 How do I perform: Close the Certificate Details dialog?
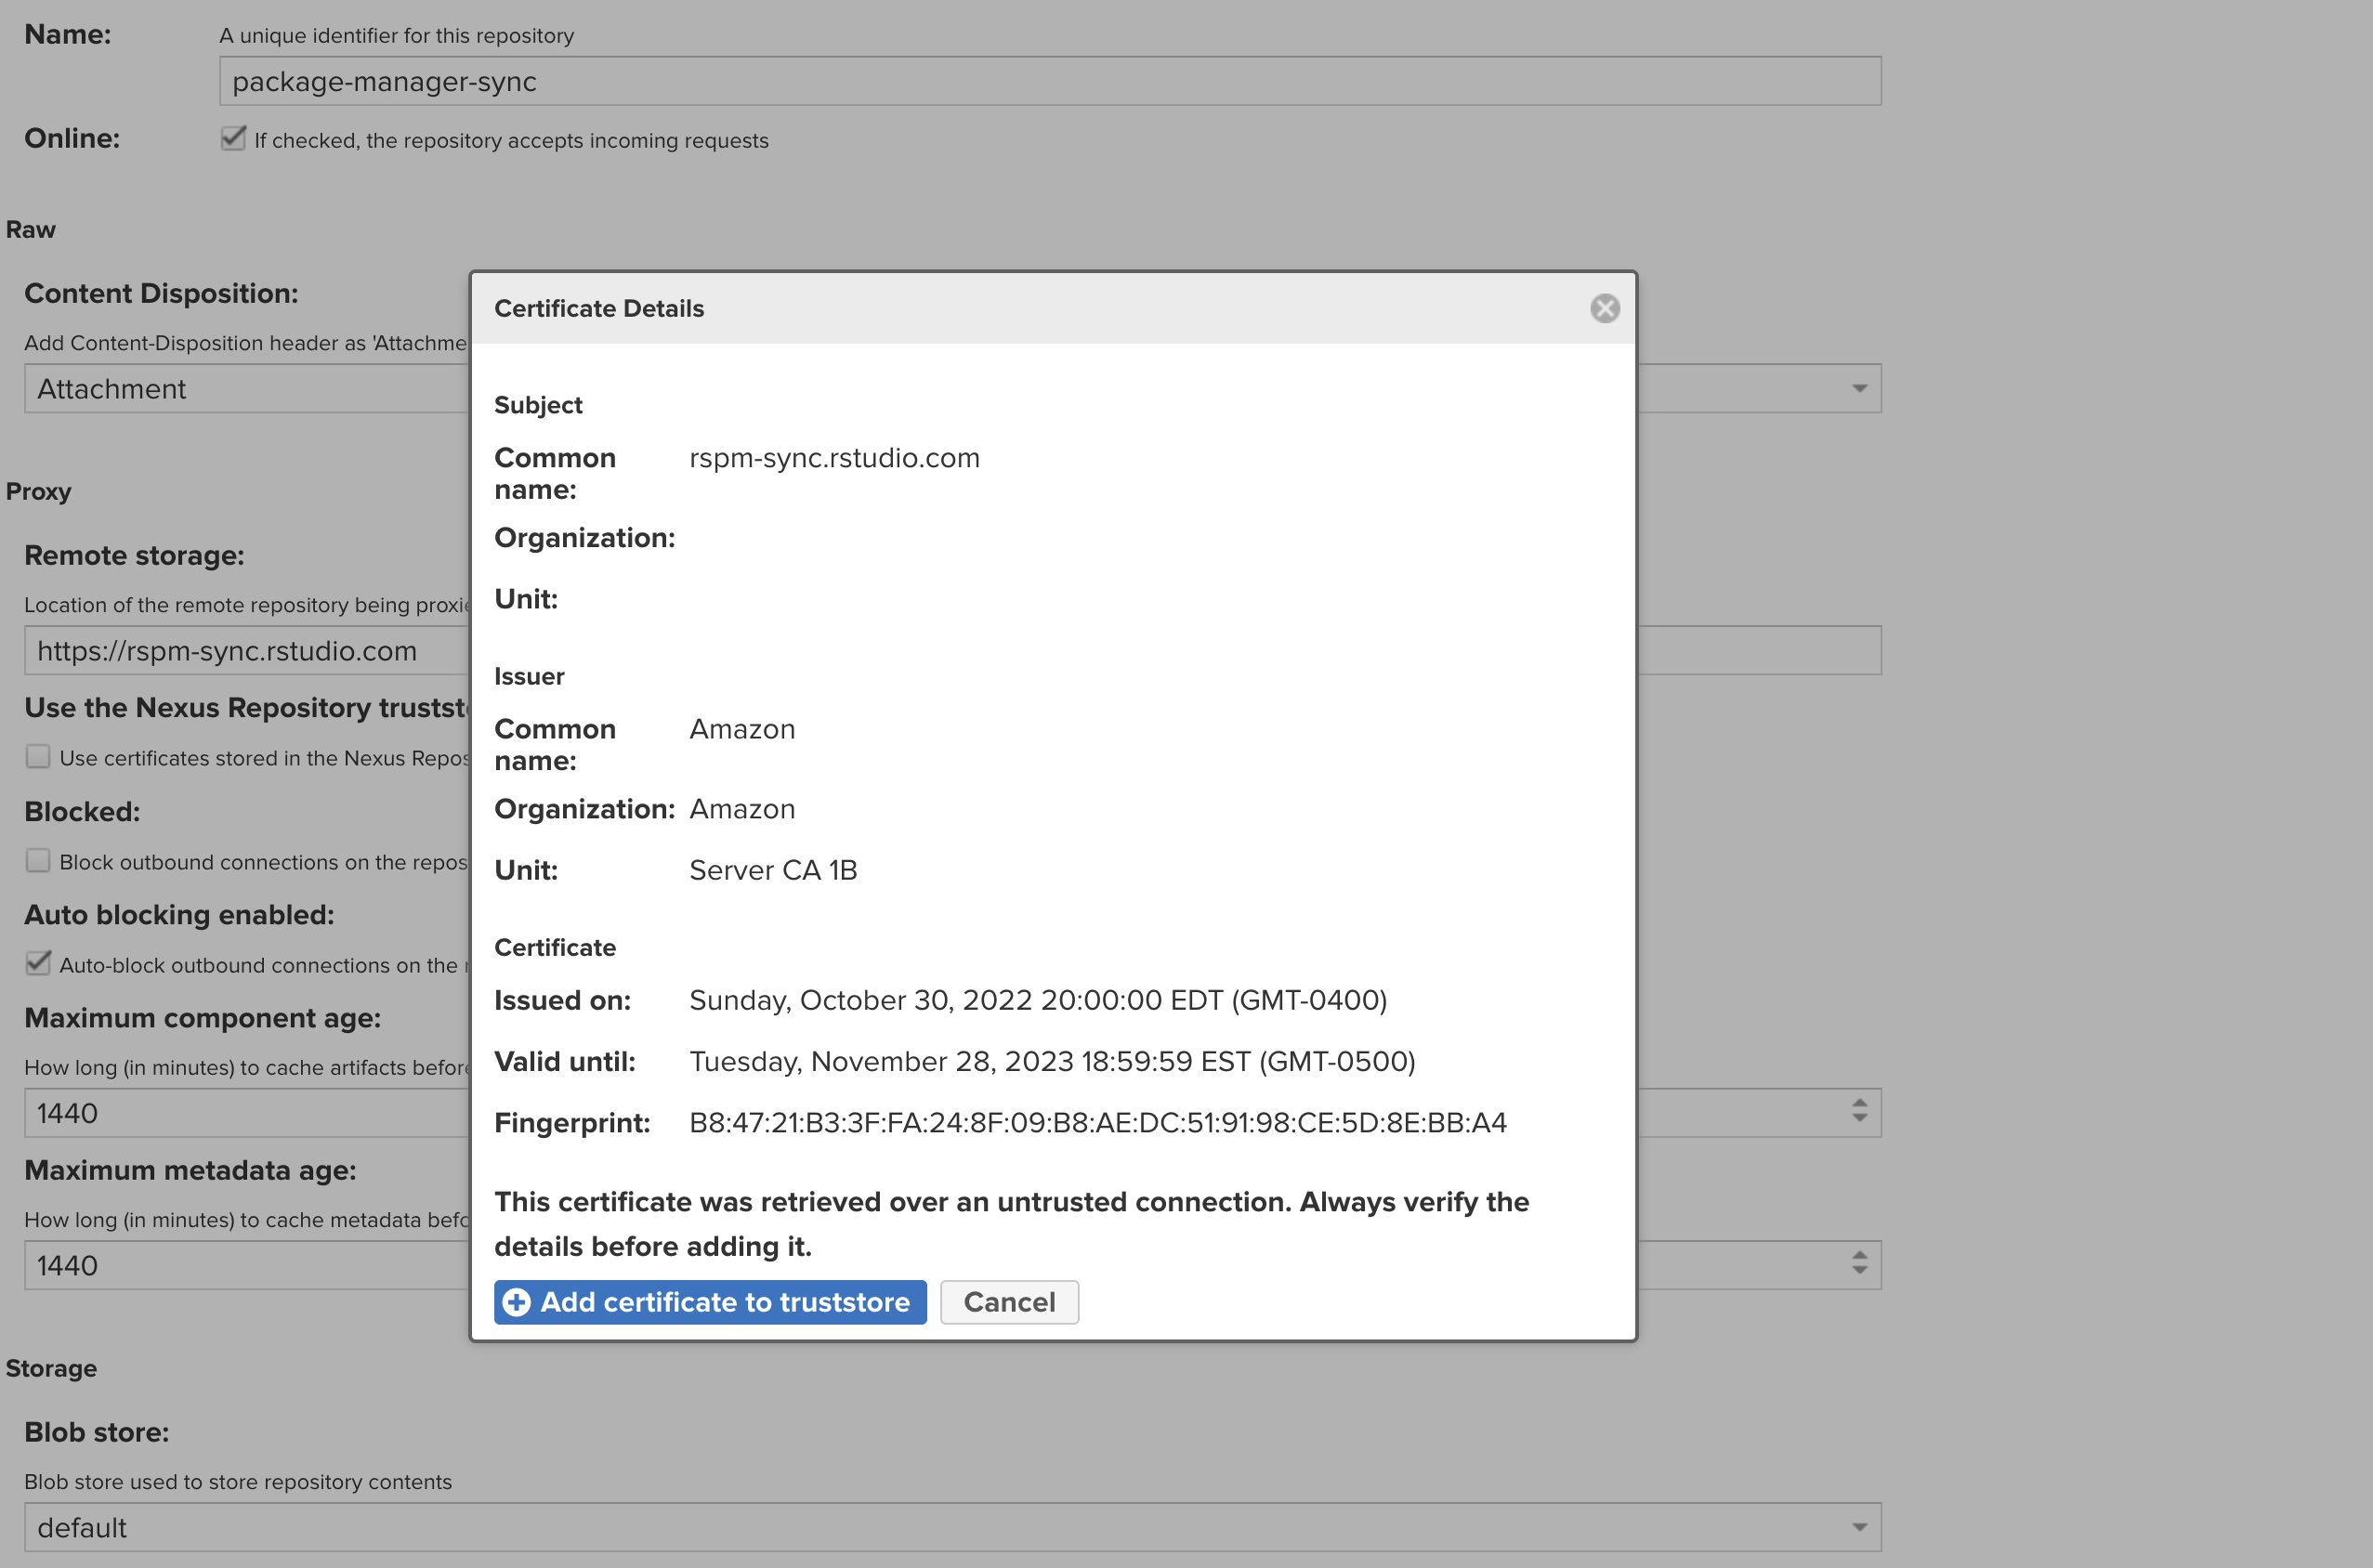coord(1604,308)
